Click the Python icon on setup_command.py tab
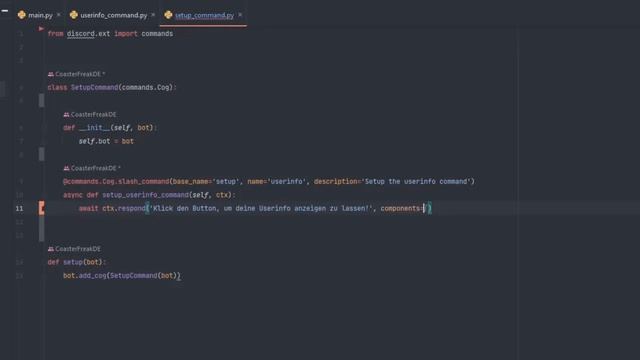Screen dimensions: 640x360 [x=168, y=15]
